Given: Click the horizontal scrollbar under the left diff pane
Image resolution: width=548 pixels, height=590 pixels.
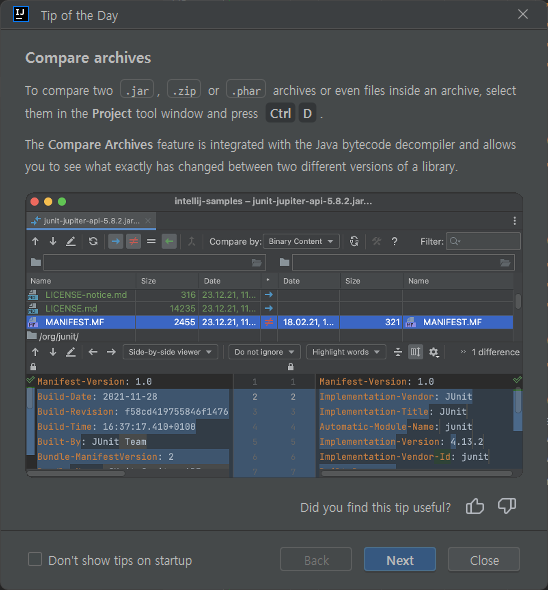Looking at the screenshot, I should [75, 473].
